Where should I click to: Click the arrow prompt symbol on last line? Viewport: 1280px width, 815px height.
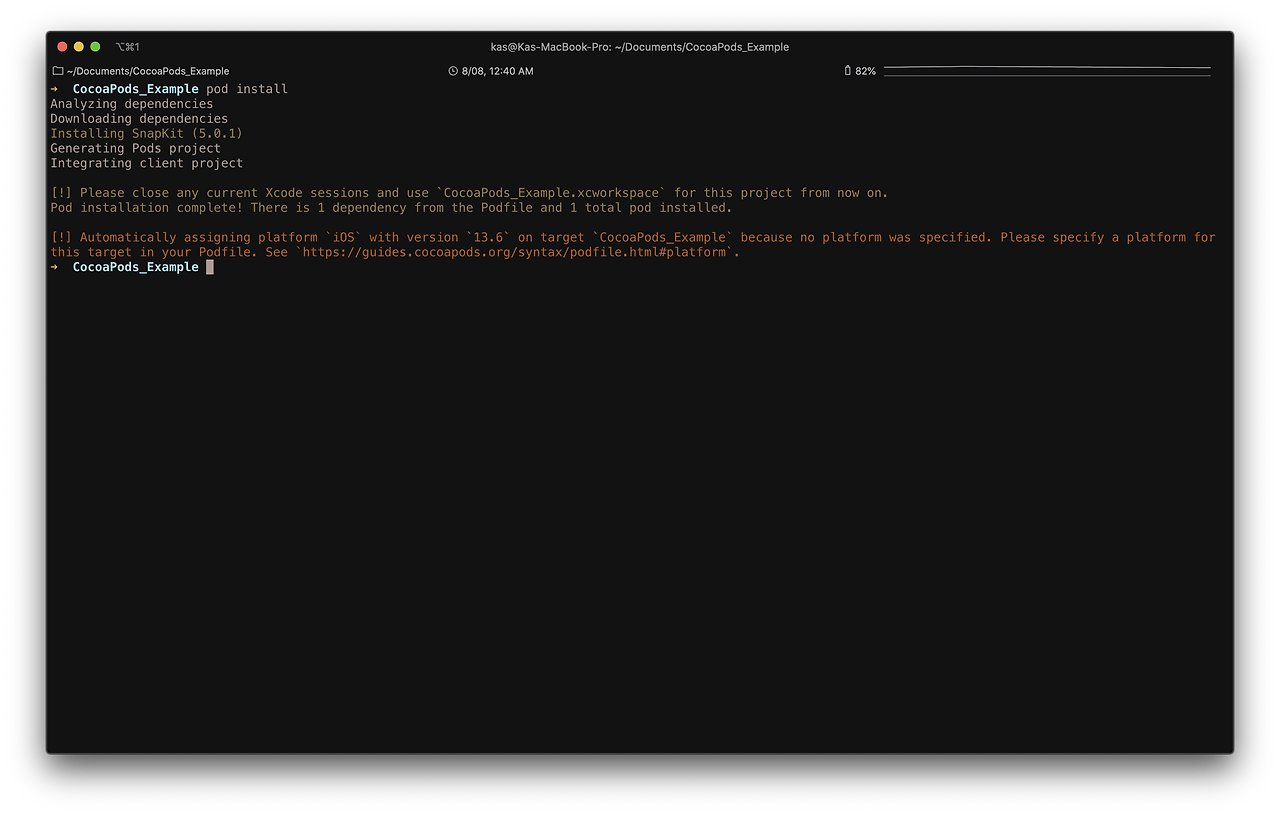pyautogui.click(x=54, y=267)
